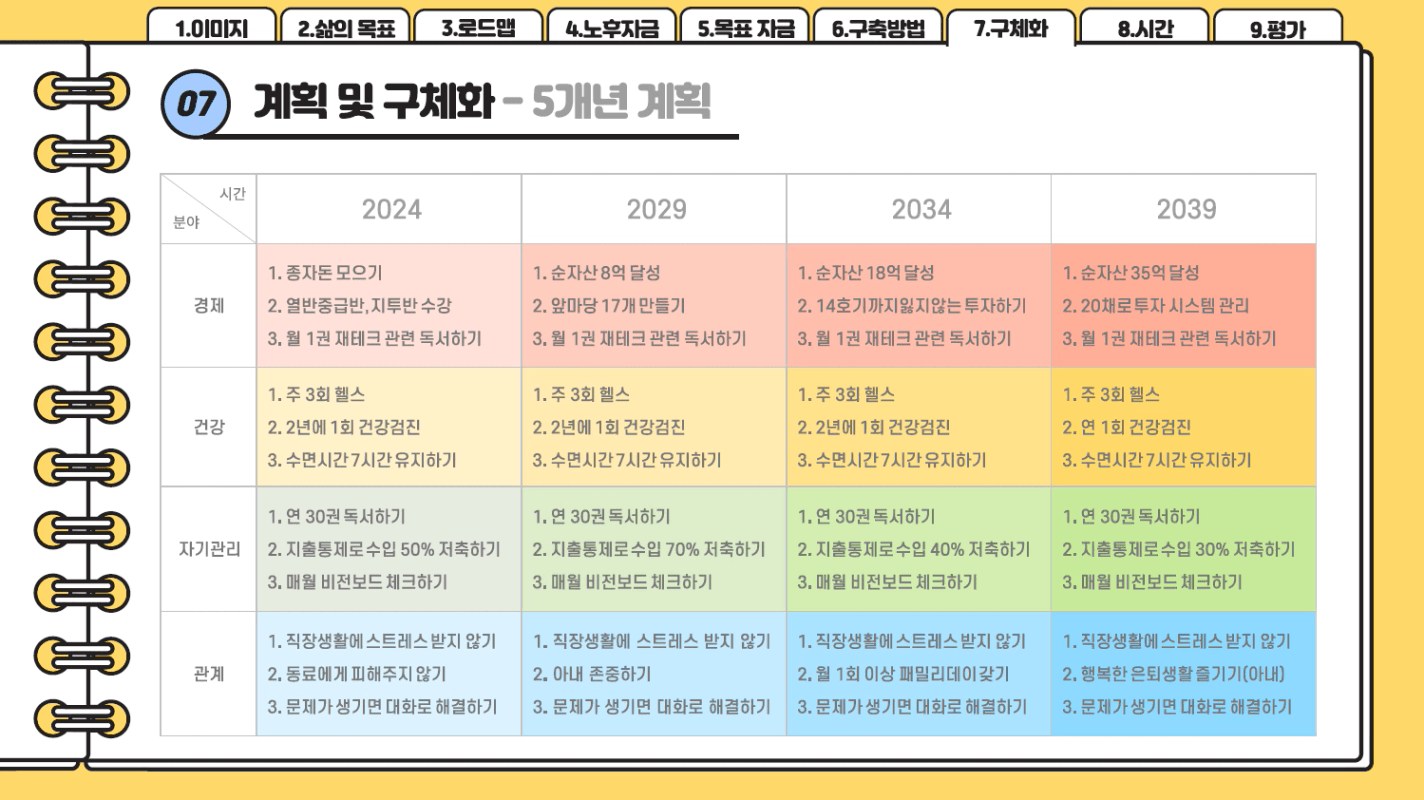The image size is (1424, 800).
Task: Click 3. 월 1권 재테크 관련 독서하기 in the 2024 column
Action: coord(374,339)
